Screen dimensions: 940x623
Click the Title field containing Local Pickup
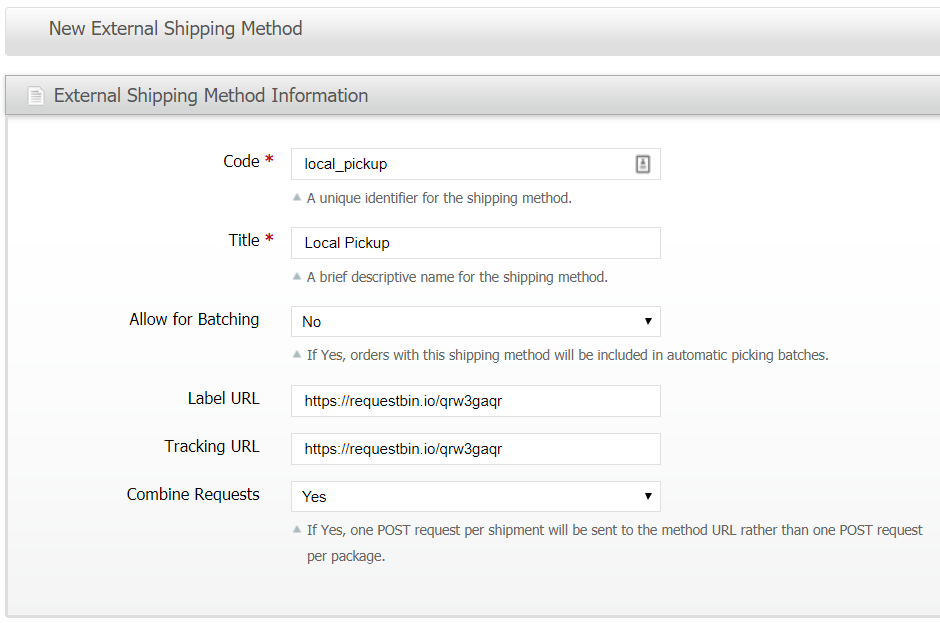point(476,243)
